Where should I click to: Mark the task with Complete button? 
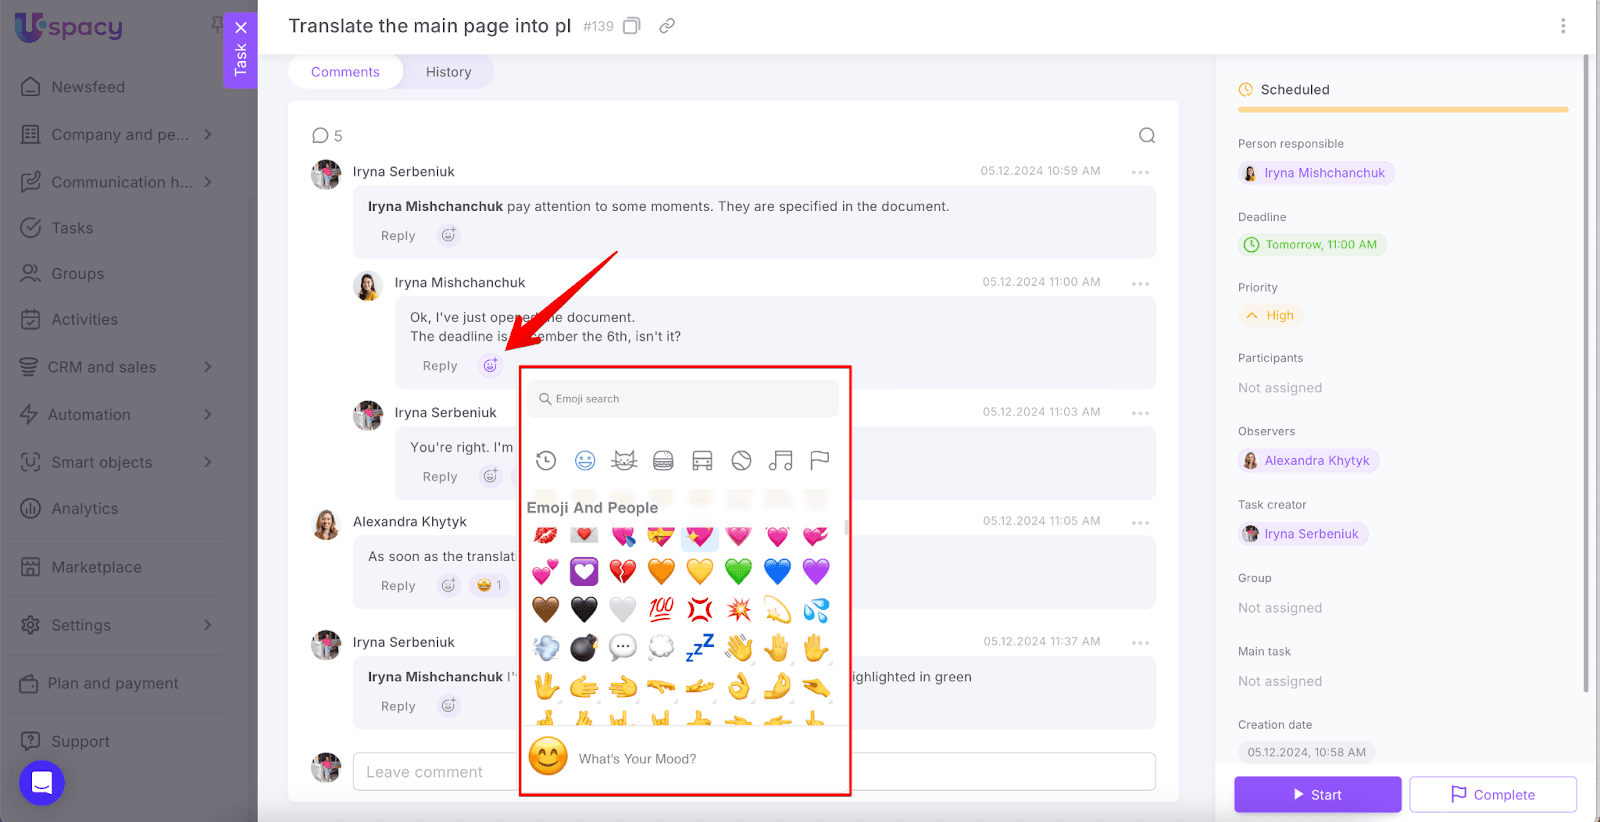point(1492,795)
